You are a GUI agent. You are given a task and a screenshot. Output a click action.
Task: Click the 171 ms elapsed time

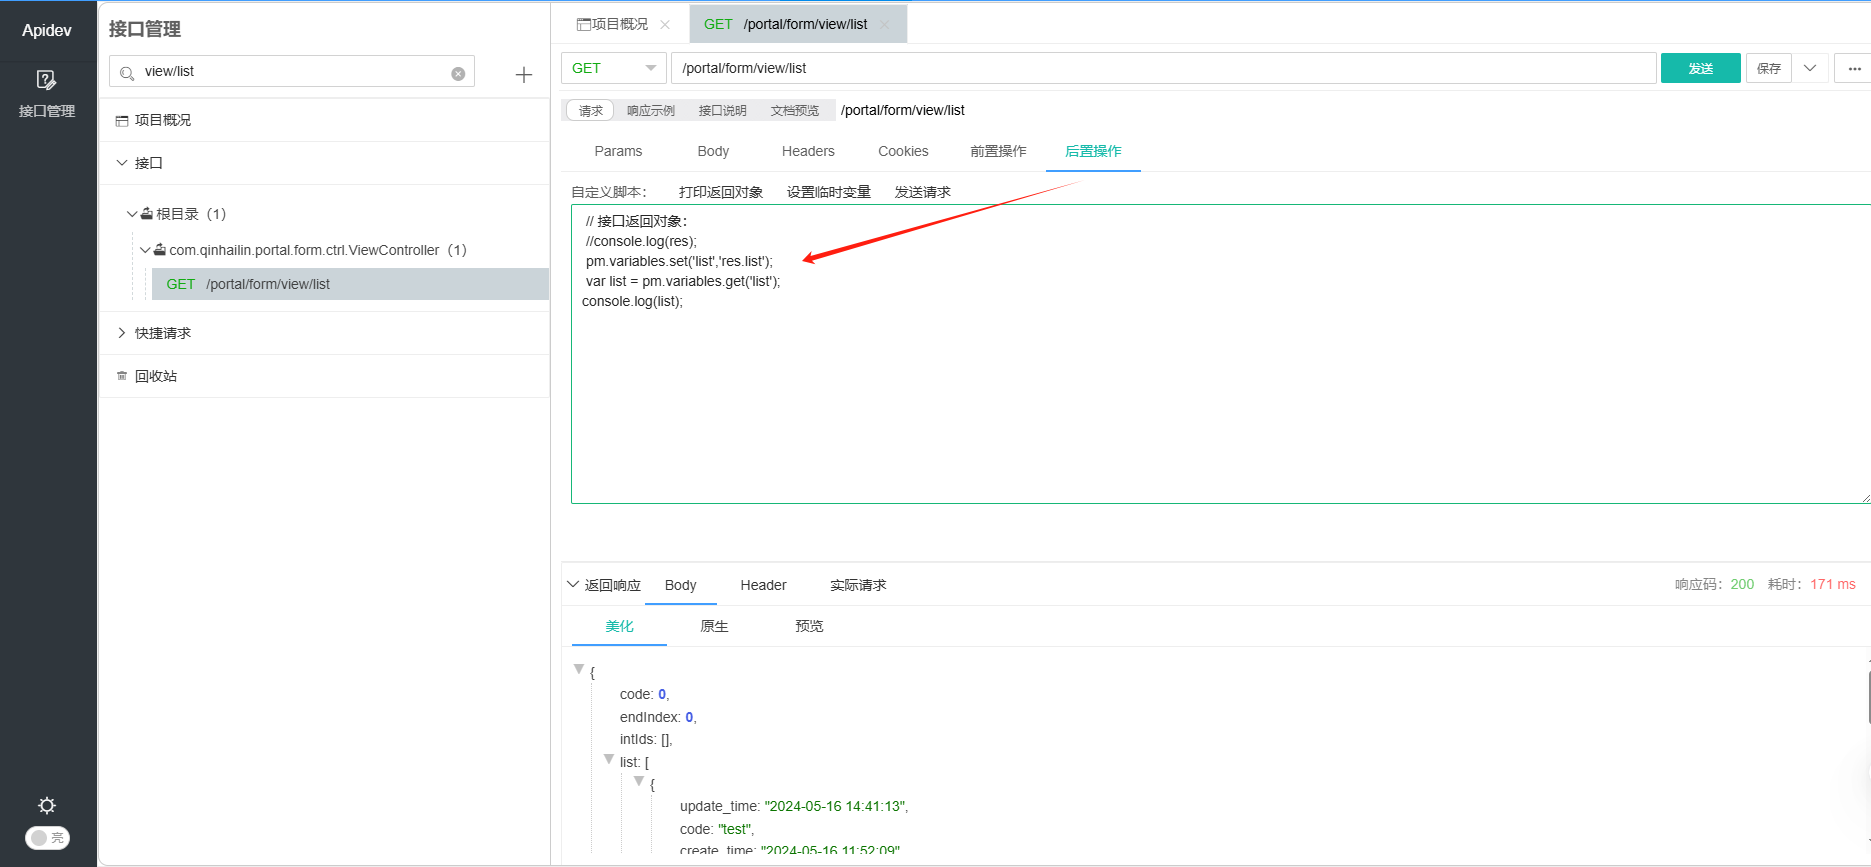click(x=1833, y=584)
